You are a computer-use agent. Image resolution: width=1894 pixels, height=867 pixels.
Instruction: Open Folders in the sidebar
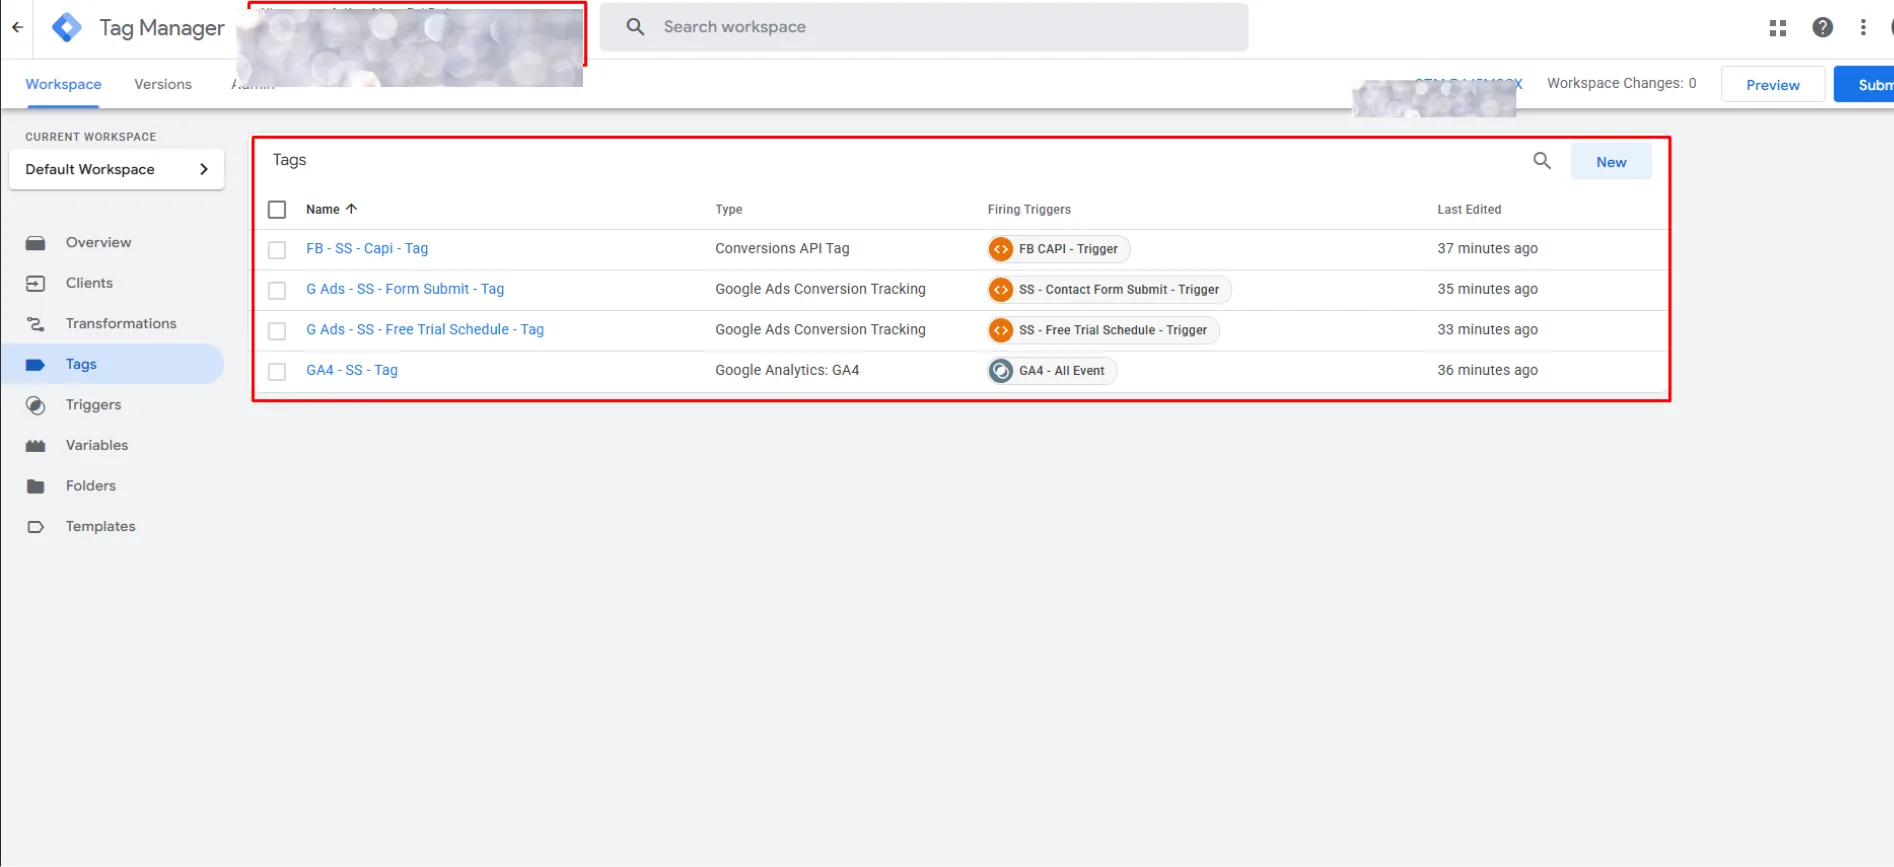coord(91,486)
